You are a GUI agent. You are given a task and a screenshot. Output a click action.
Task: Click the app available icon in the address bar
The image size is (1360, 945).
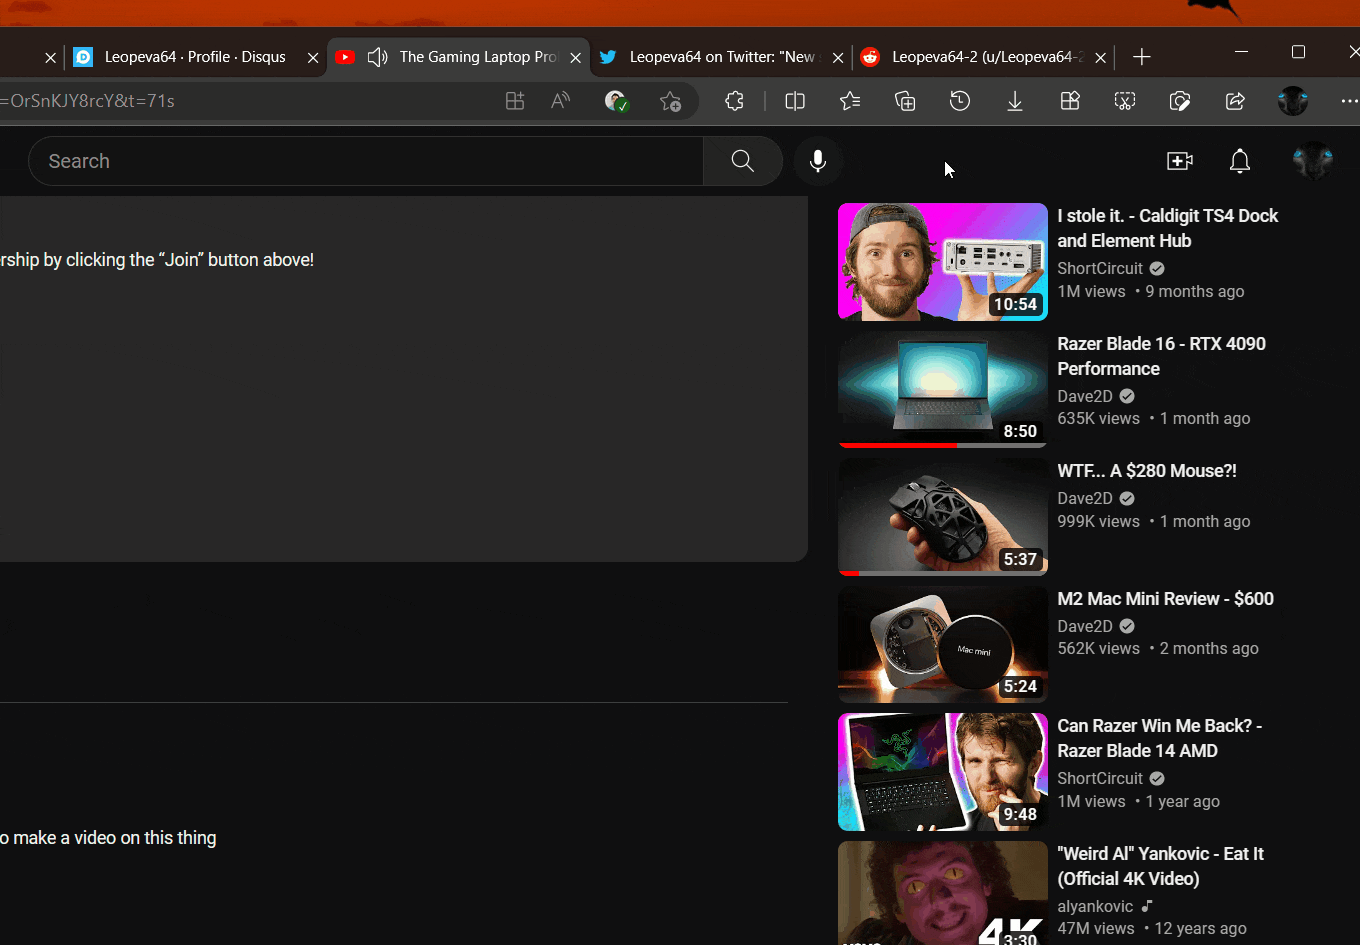pos(514,101)
